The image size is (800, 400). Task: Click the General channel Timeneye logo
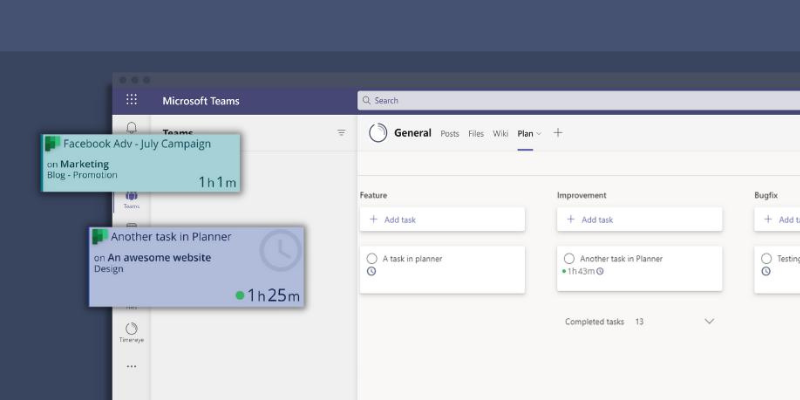pos(378,133)
